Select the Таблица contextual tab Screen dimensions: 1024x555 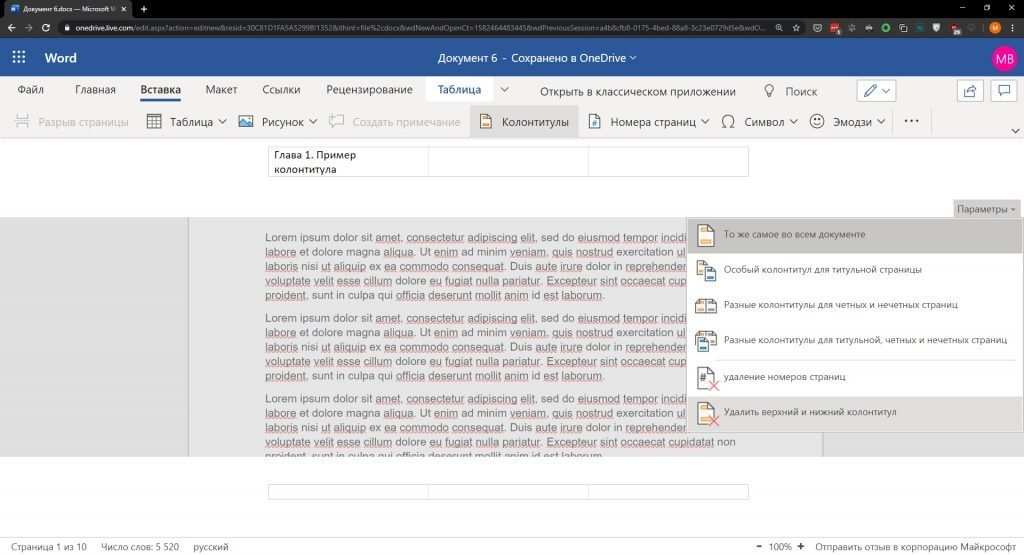click(x=459, y=90)
